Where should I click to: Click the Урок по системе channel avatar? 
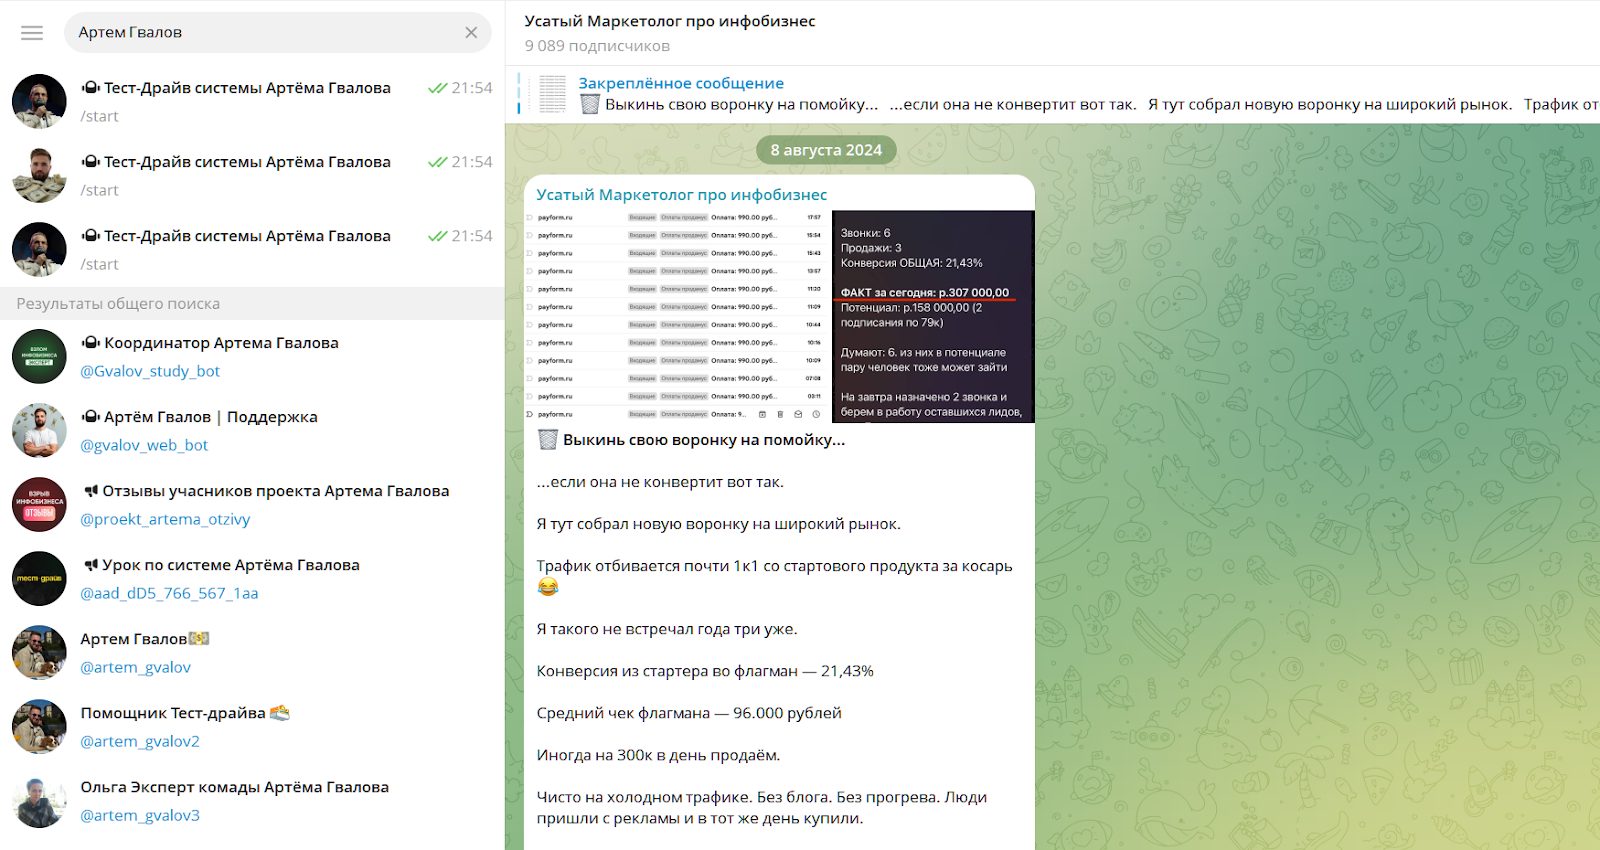pyautogui.click(x=39, y=578)
